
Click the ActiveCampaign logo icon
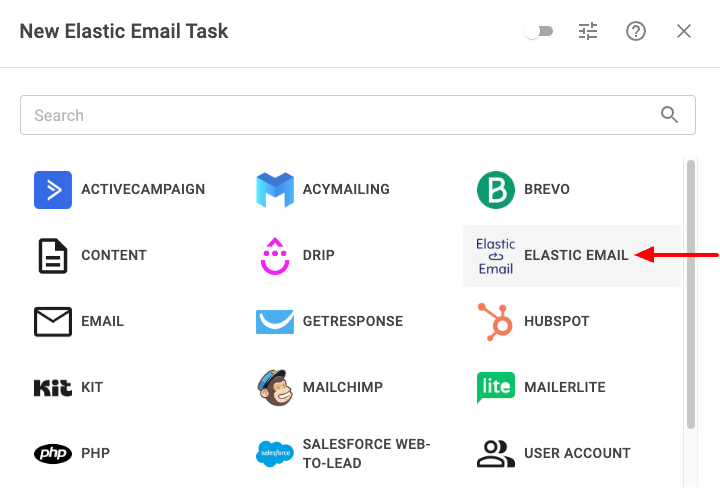pos(53,190)
